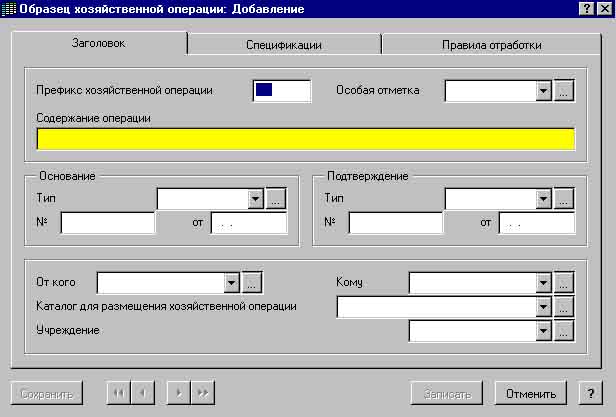Click the Основание № input field
Image resolution: width=616 pixels, height=417 pixels.
coord(108,223)
